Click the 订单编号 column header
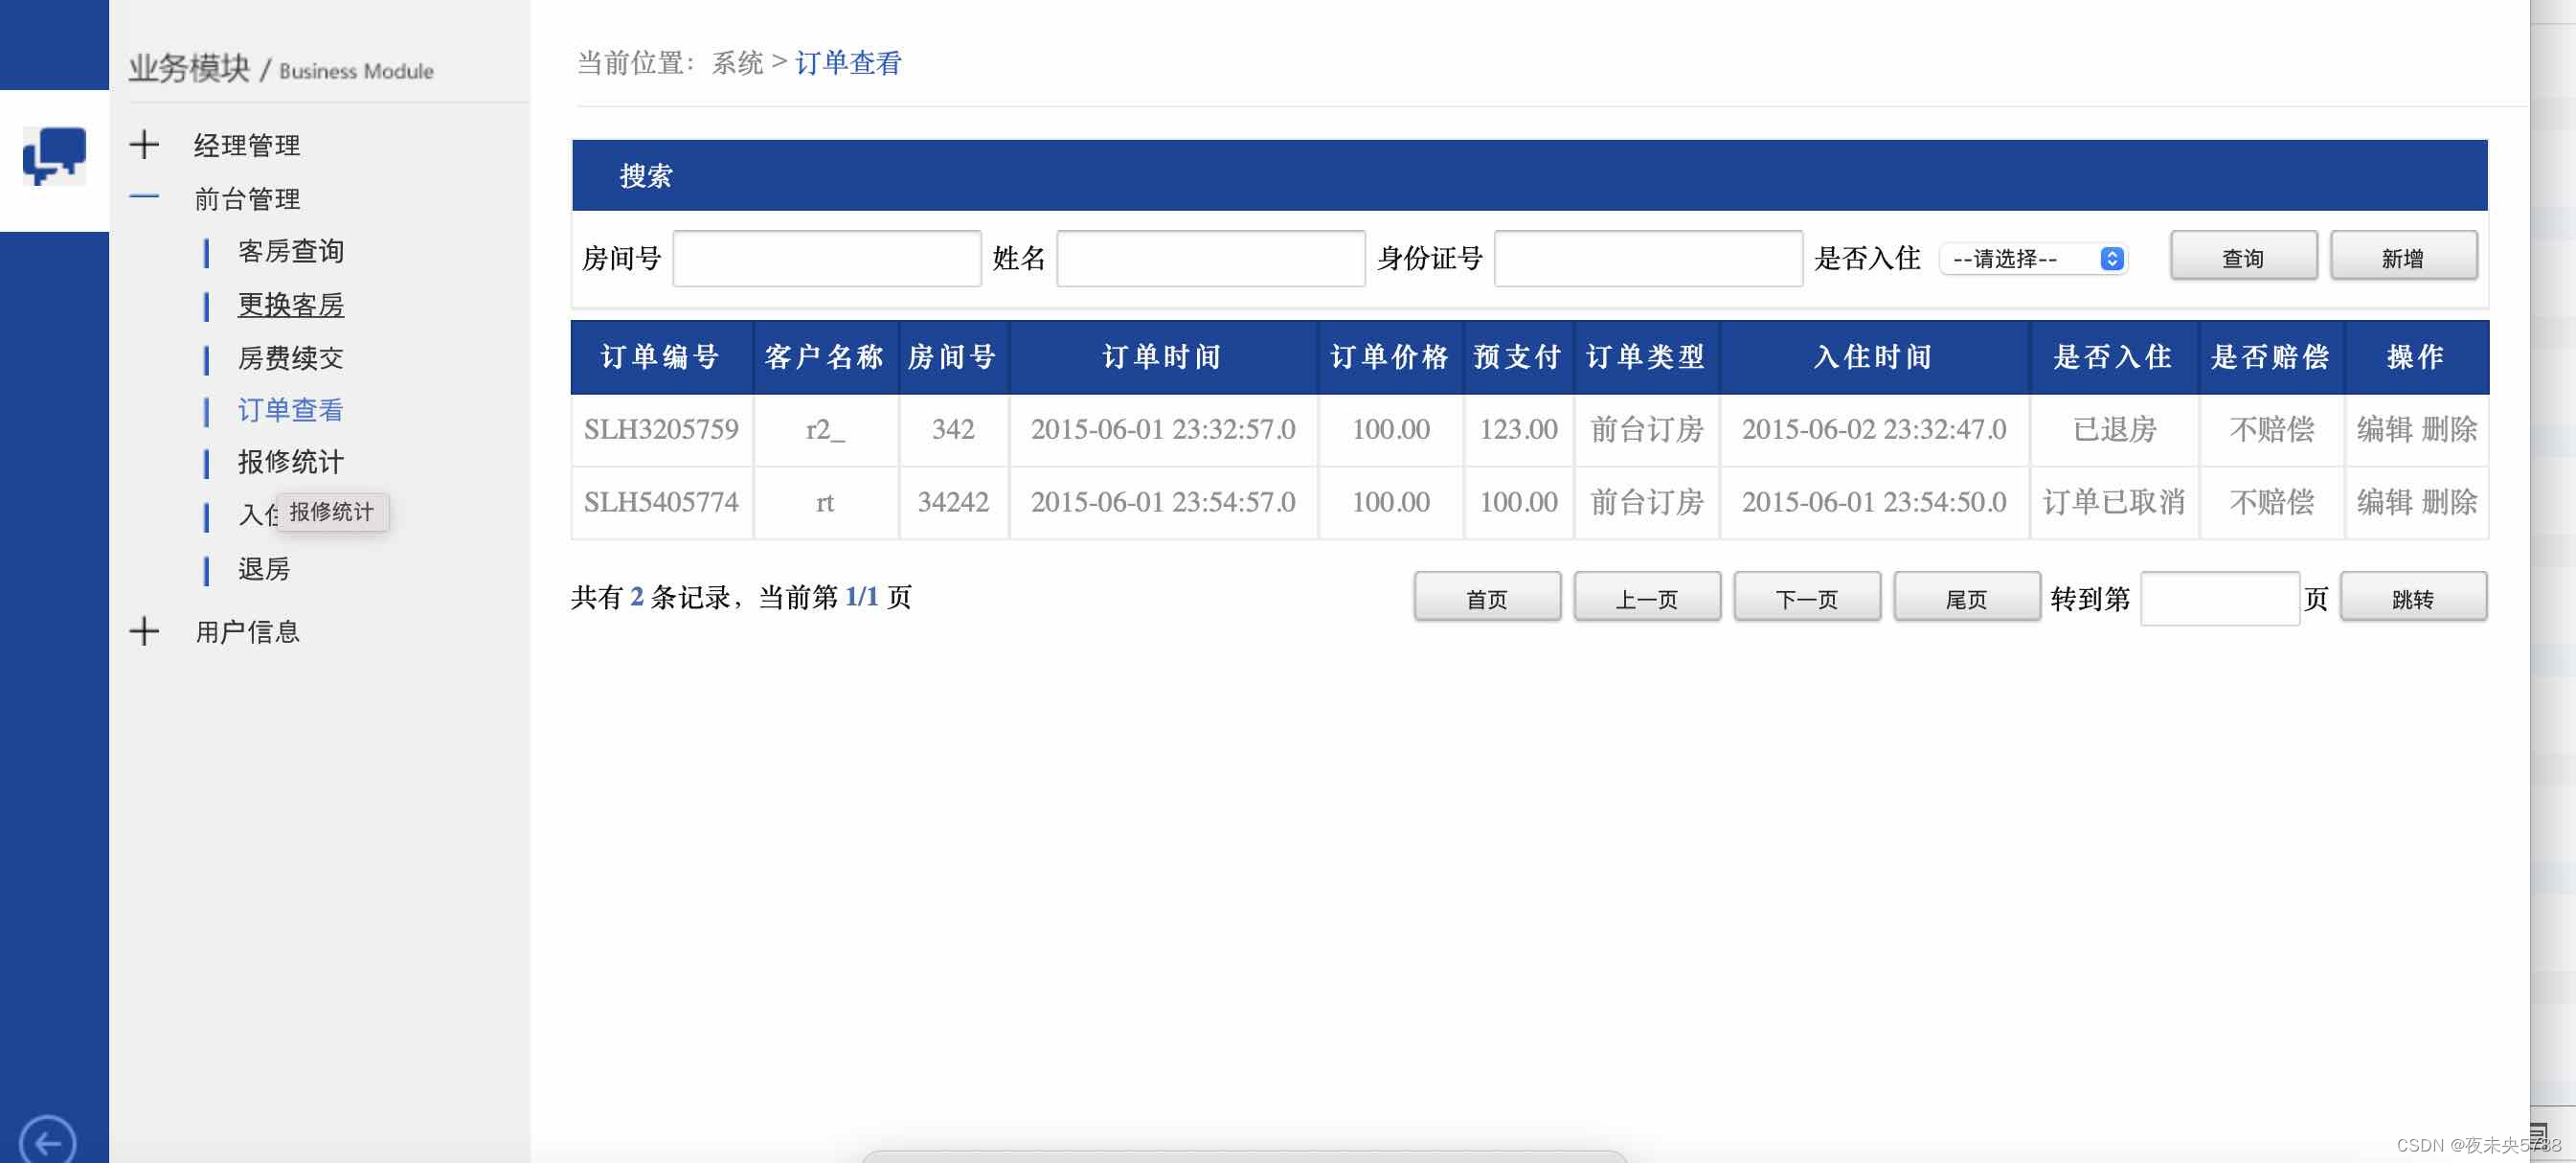The height and width of the screenshot is (1163, 2576). 661,357
